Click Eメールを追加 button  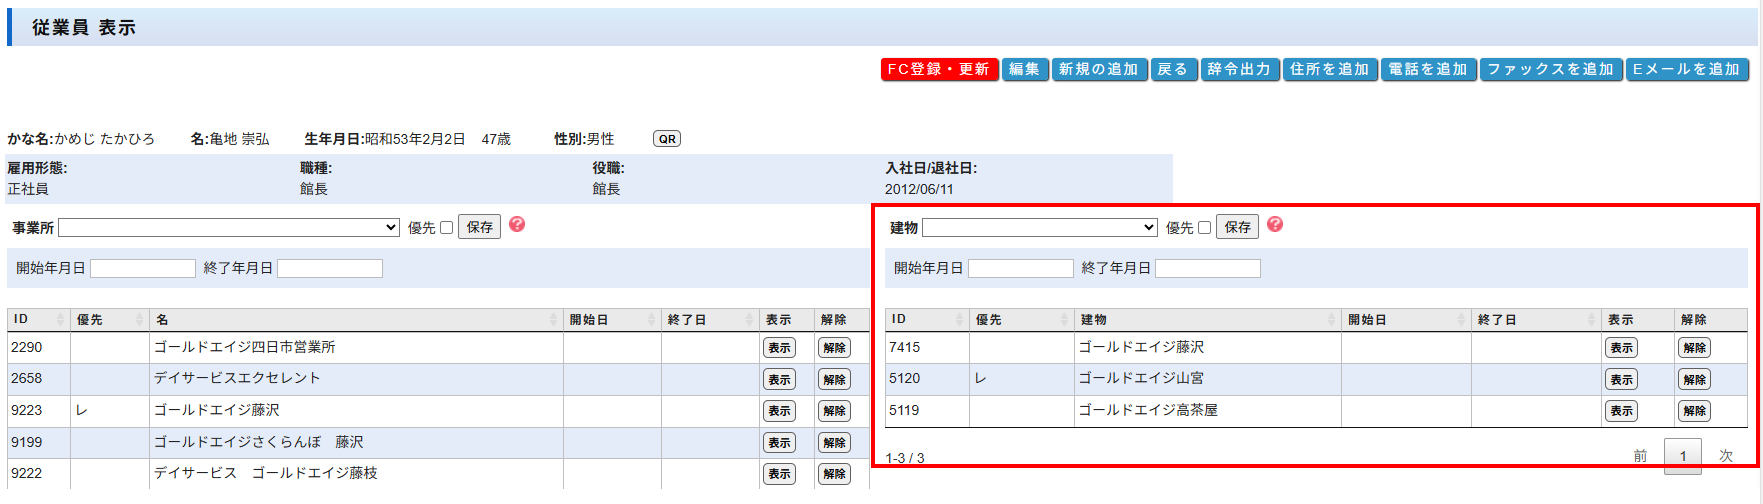[x=1686, y=70]
